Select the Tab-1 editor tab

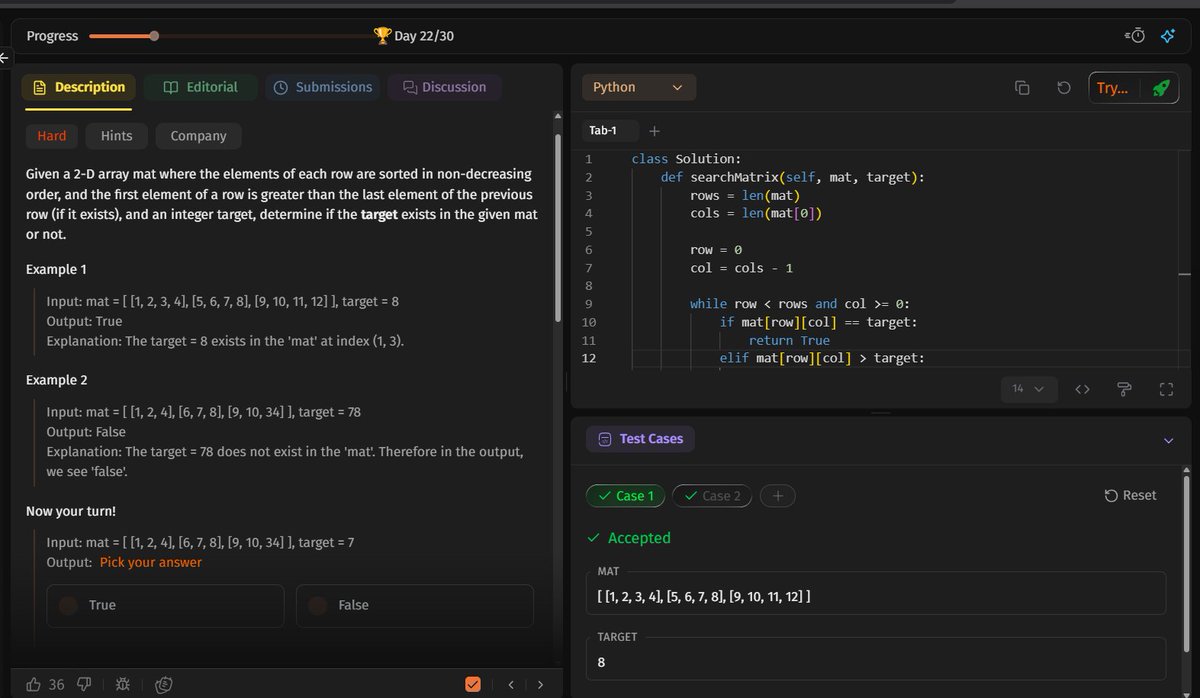[609, 131]
